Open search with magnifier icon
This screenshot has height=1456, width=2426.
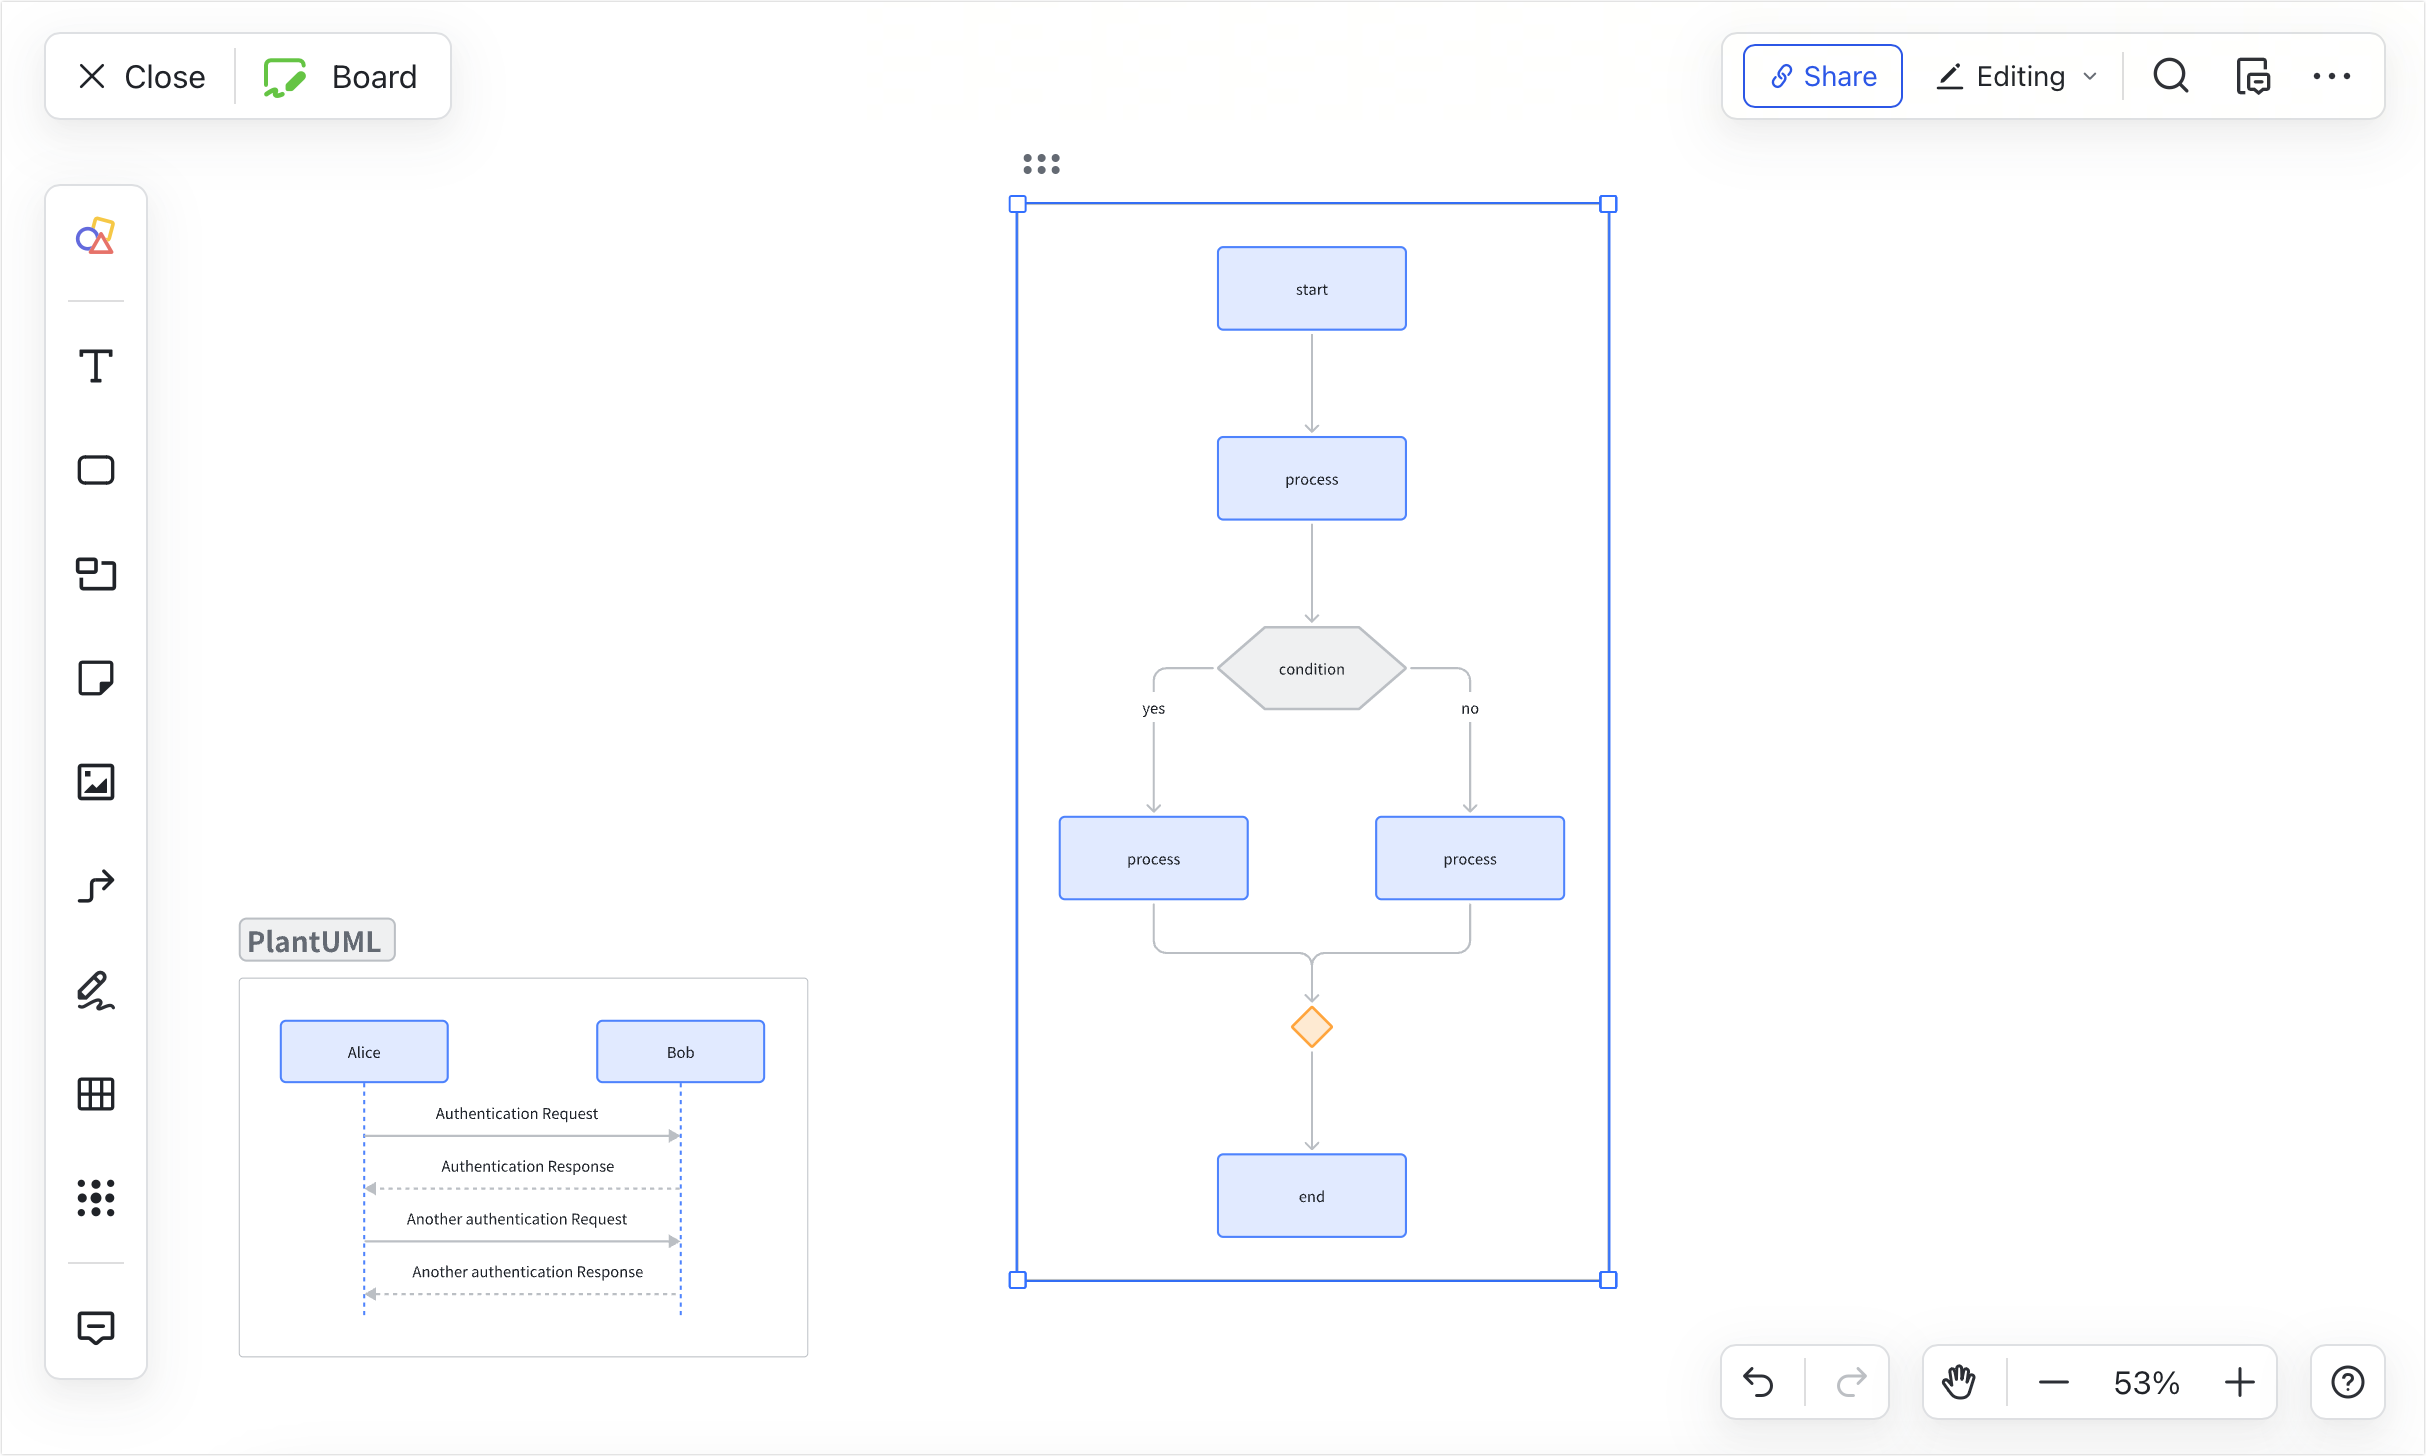point(2171,76)
